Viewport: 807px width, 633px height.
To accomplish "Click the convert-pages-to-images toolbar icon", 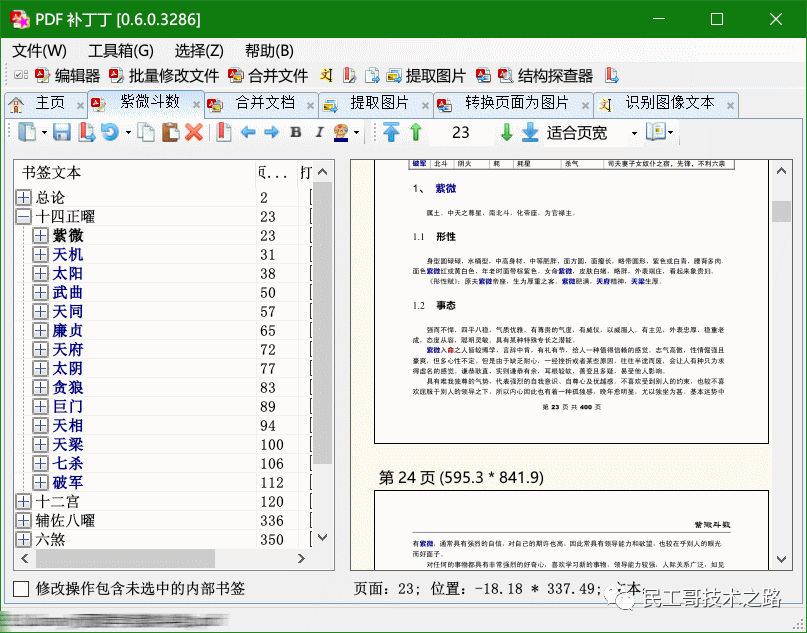I will coord(483,76).
